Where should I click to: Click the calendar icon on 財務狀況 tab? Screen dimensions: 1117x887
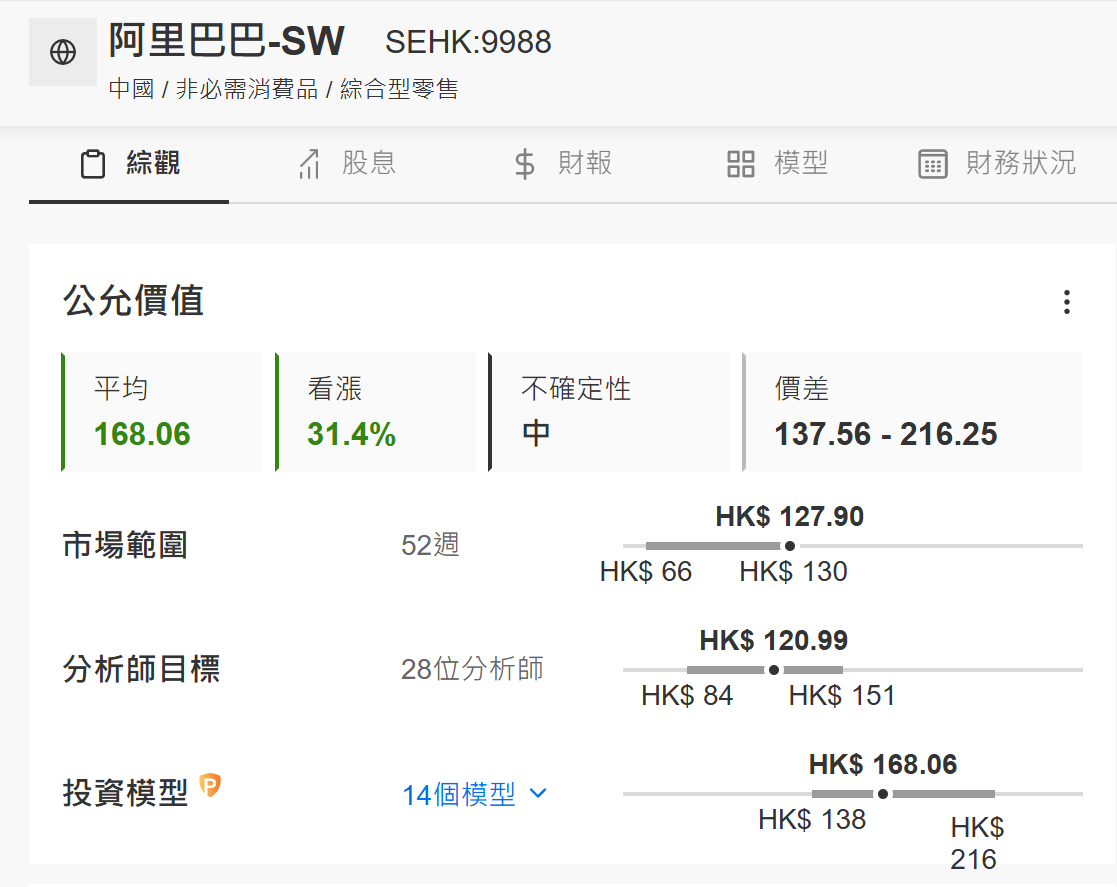coord(933,164)
